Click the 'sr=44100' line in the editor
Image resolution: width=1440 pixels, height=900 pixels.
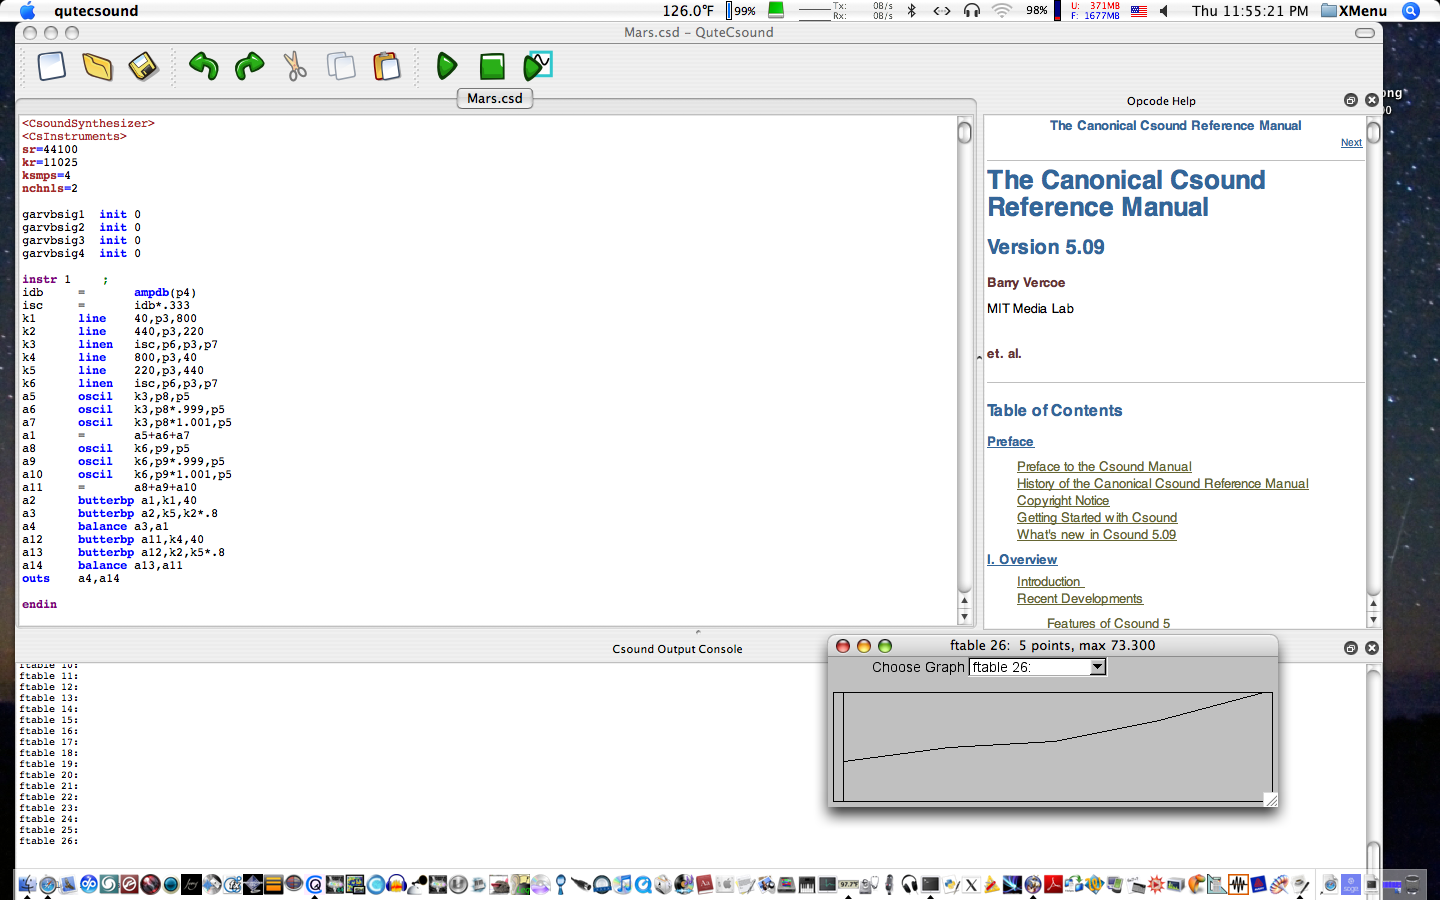click(50, 150)
